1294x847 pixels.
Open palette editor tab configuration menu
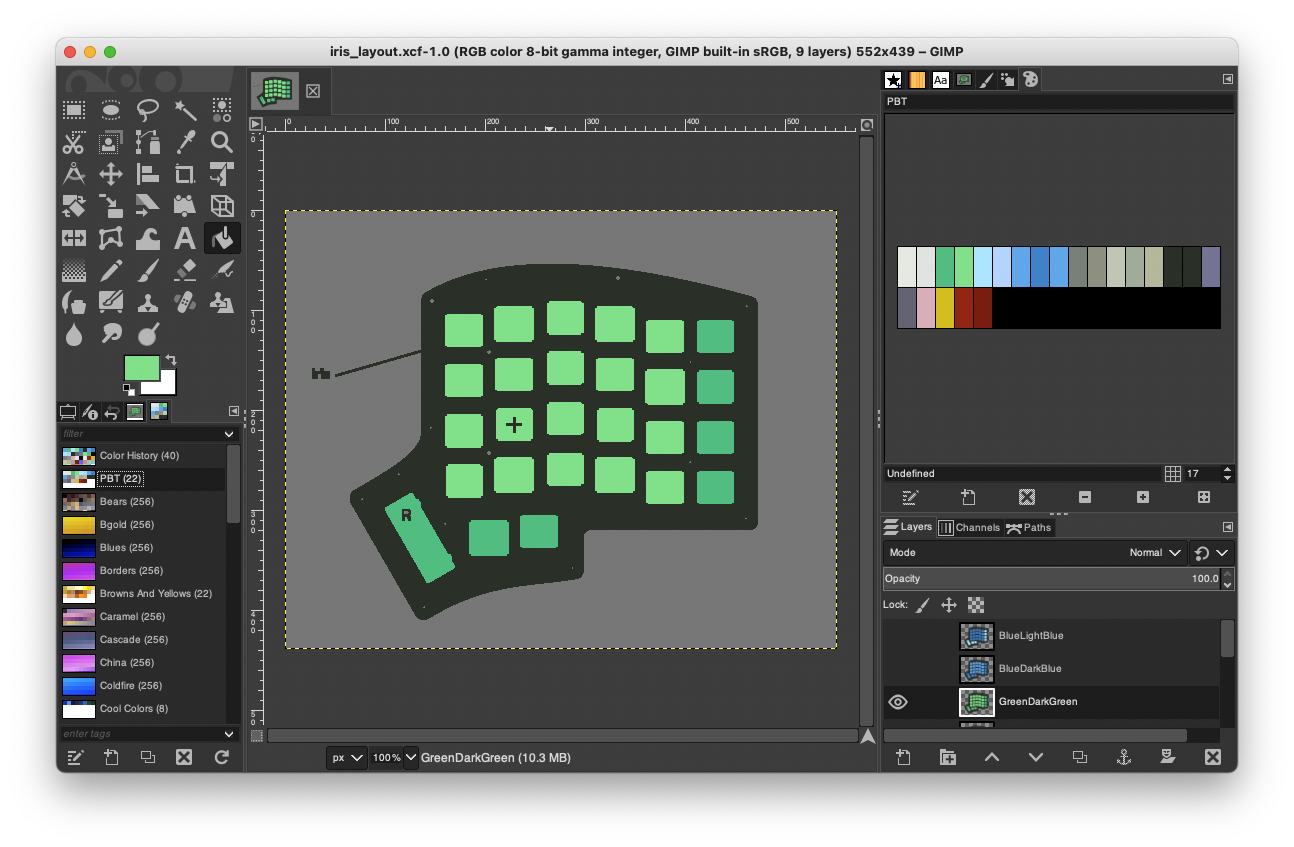tap(1227, 79)
